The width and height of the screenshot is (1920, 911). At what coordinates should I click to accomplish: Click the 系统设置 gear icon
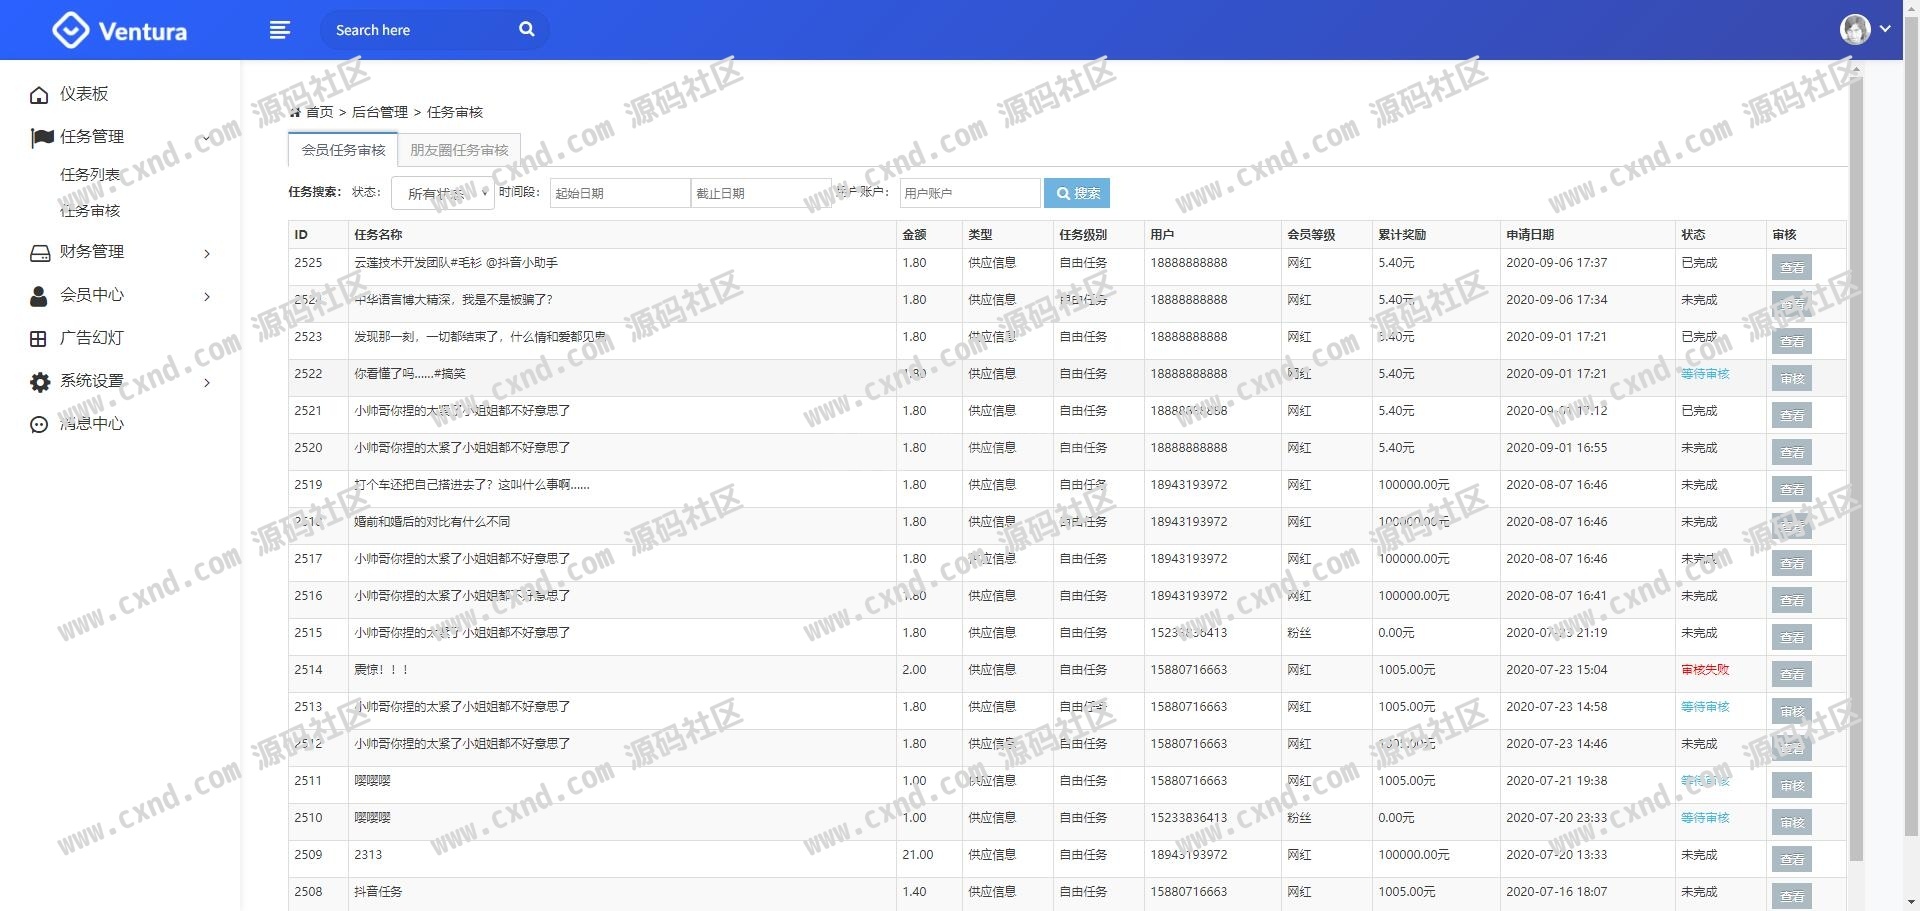[x=40, y=382]
